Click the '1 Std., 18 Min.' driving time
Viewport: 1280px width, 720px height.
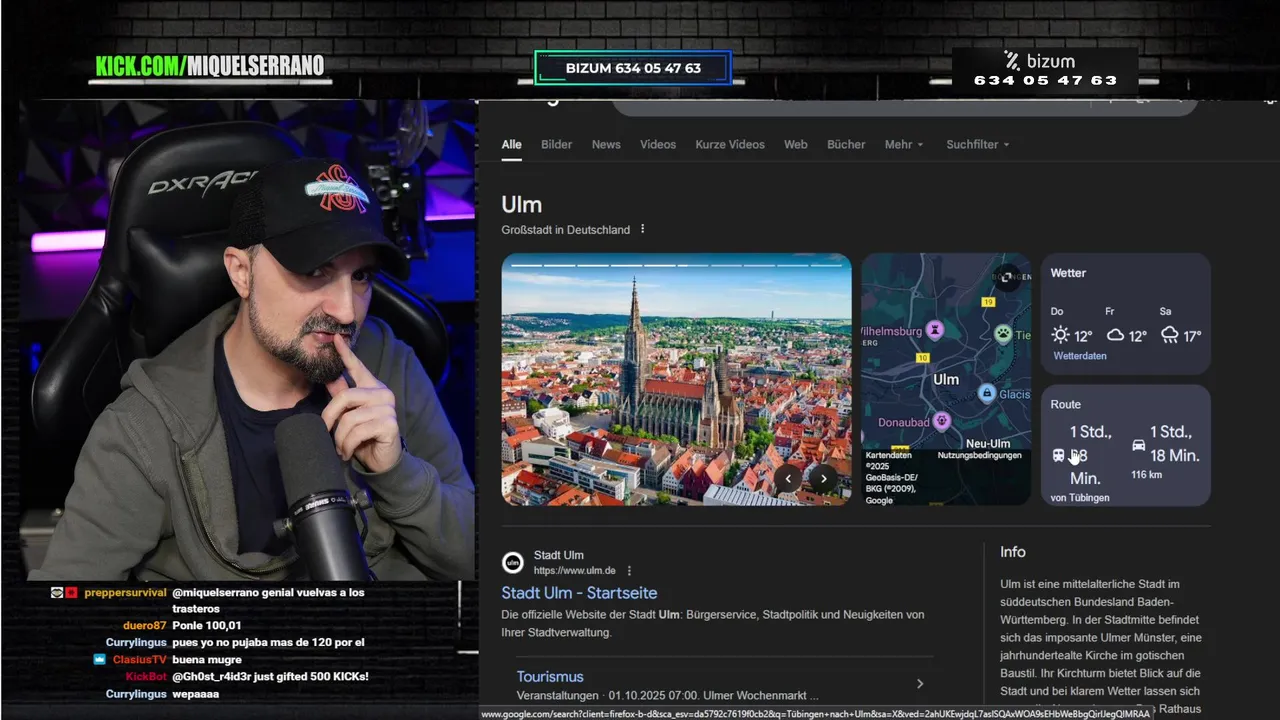pyautogui.click(x=1174, y=443)
